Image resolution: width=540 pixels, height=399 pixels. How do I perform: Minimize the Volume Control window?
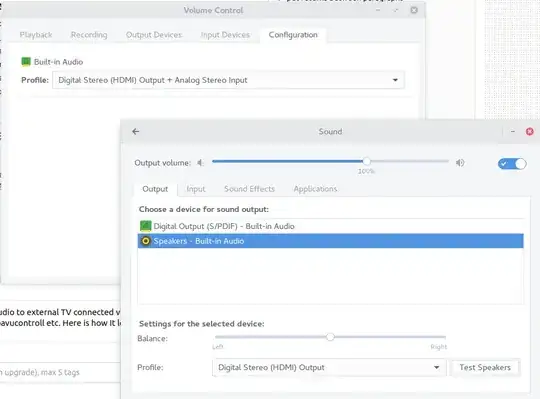[378, 10]
